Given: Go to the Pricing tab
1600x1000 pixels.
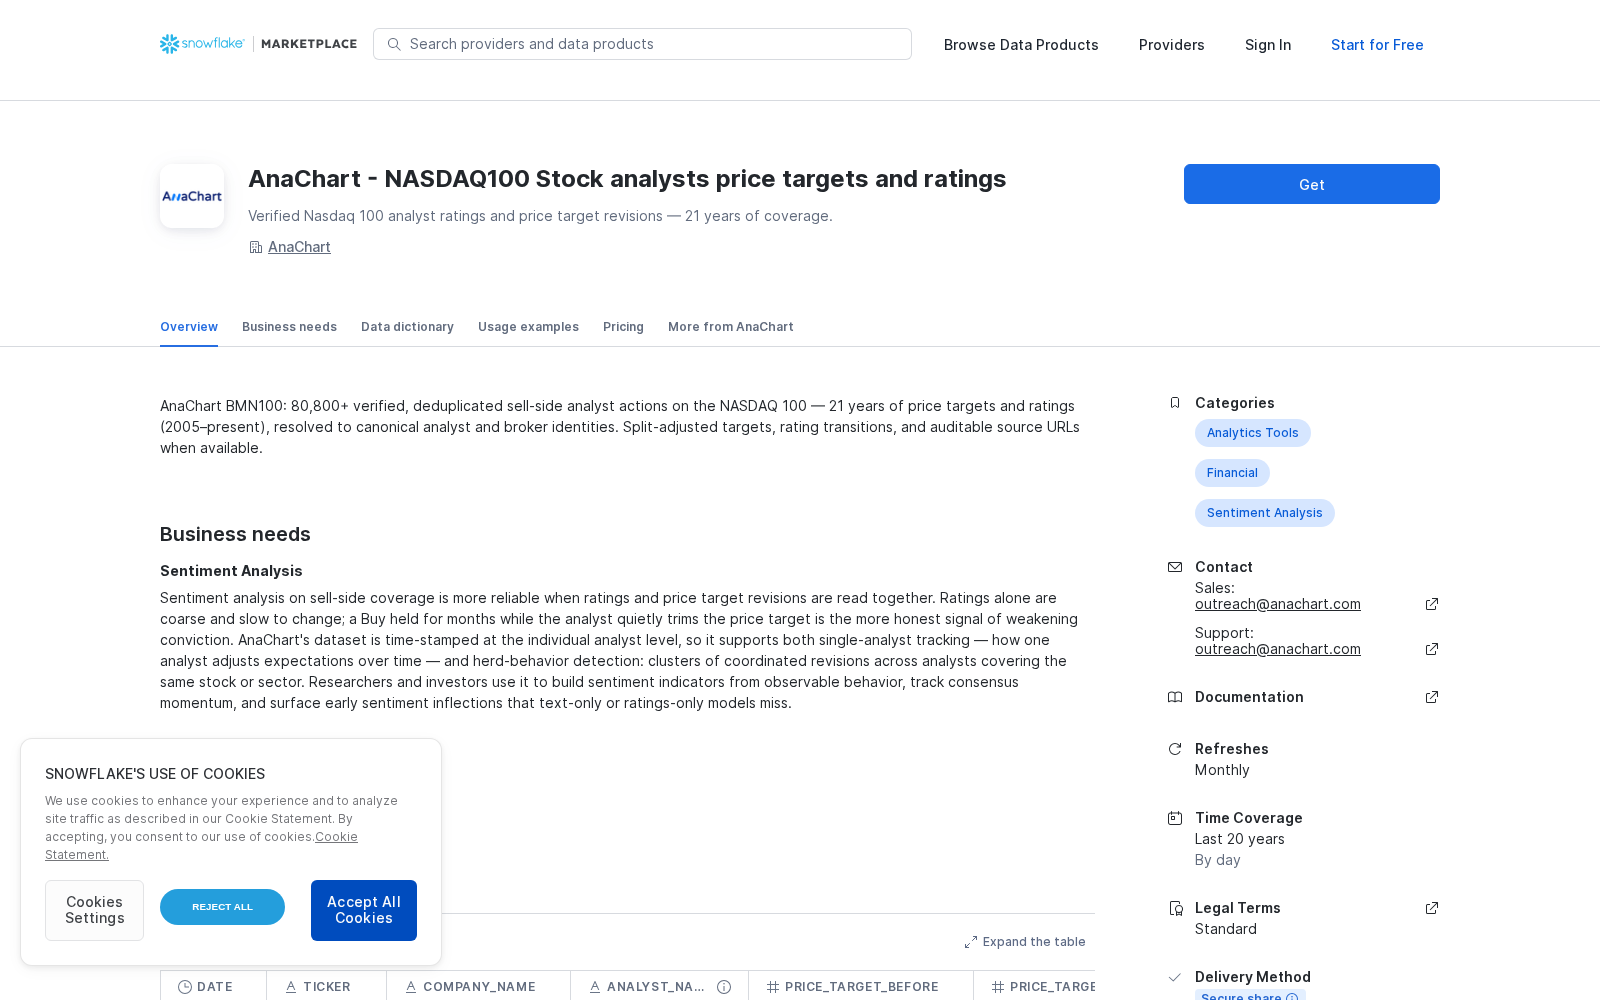Looking at the screenshot, I should pos(623,327).
